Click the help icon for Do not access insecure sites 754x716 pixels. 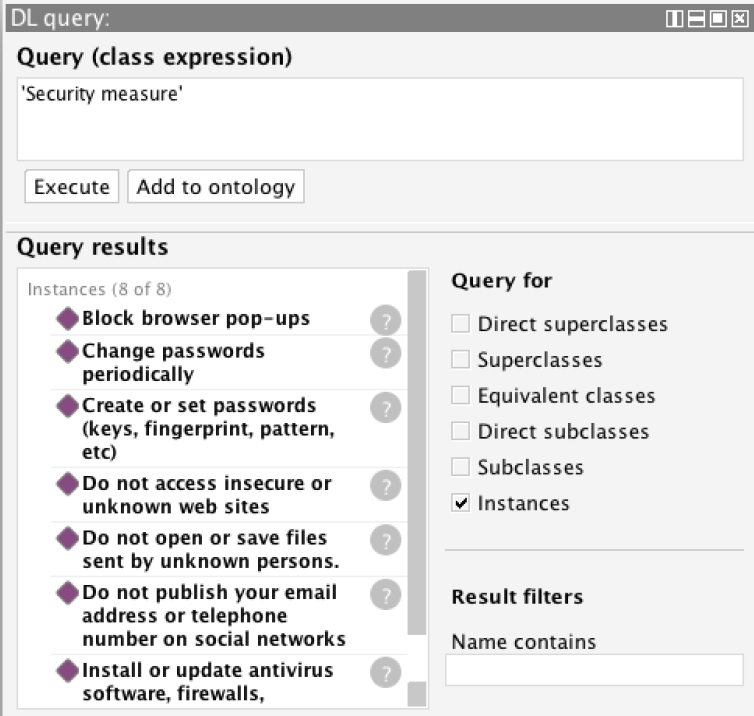click(385, 485)
